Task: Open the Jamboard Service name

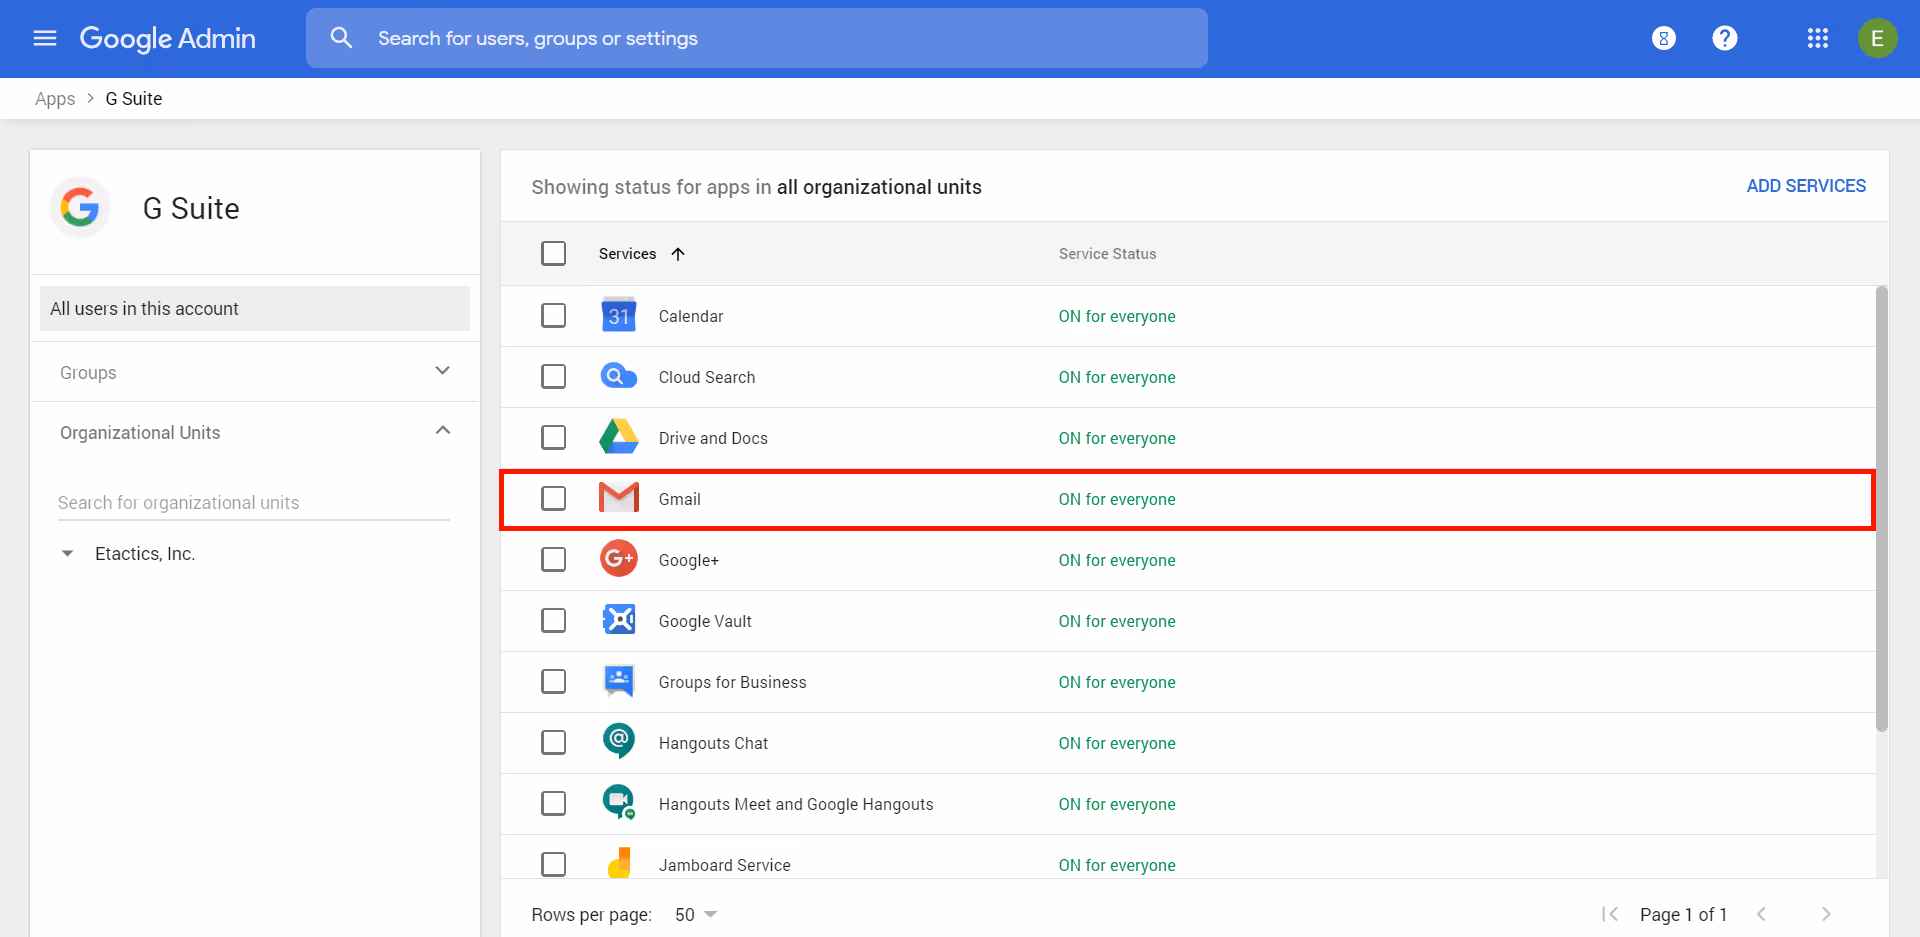Action: click(x=724, y=865)
